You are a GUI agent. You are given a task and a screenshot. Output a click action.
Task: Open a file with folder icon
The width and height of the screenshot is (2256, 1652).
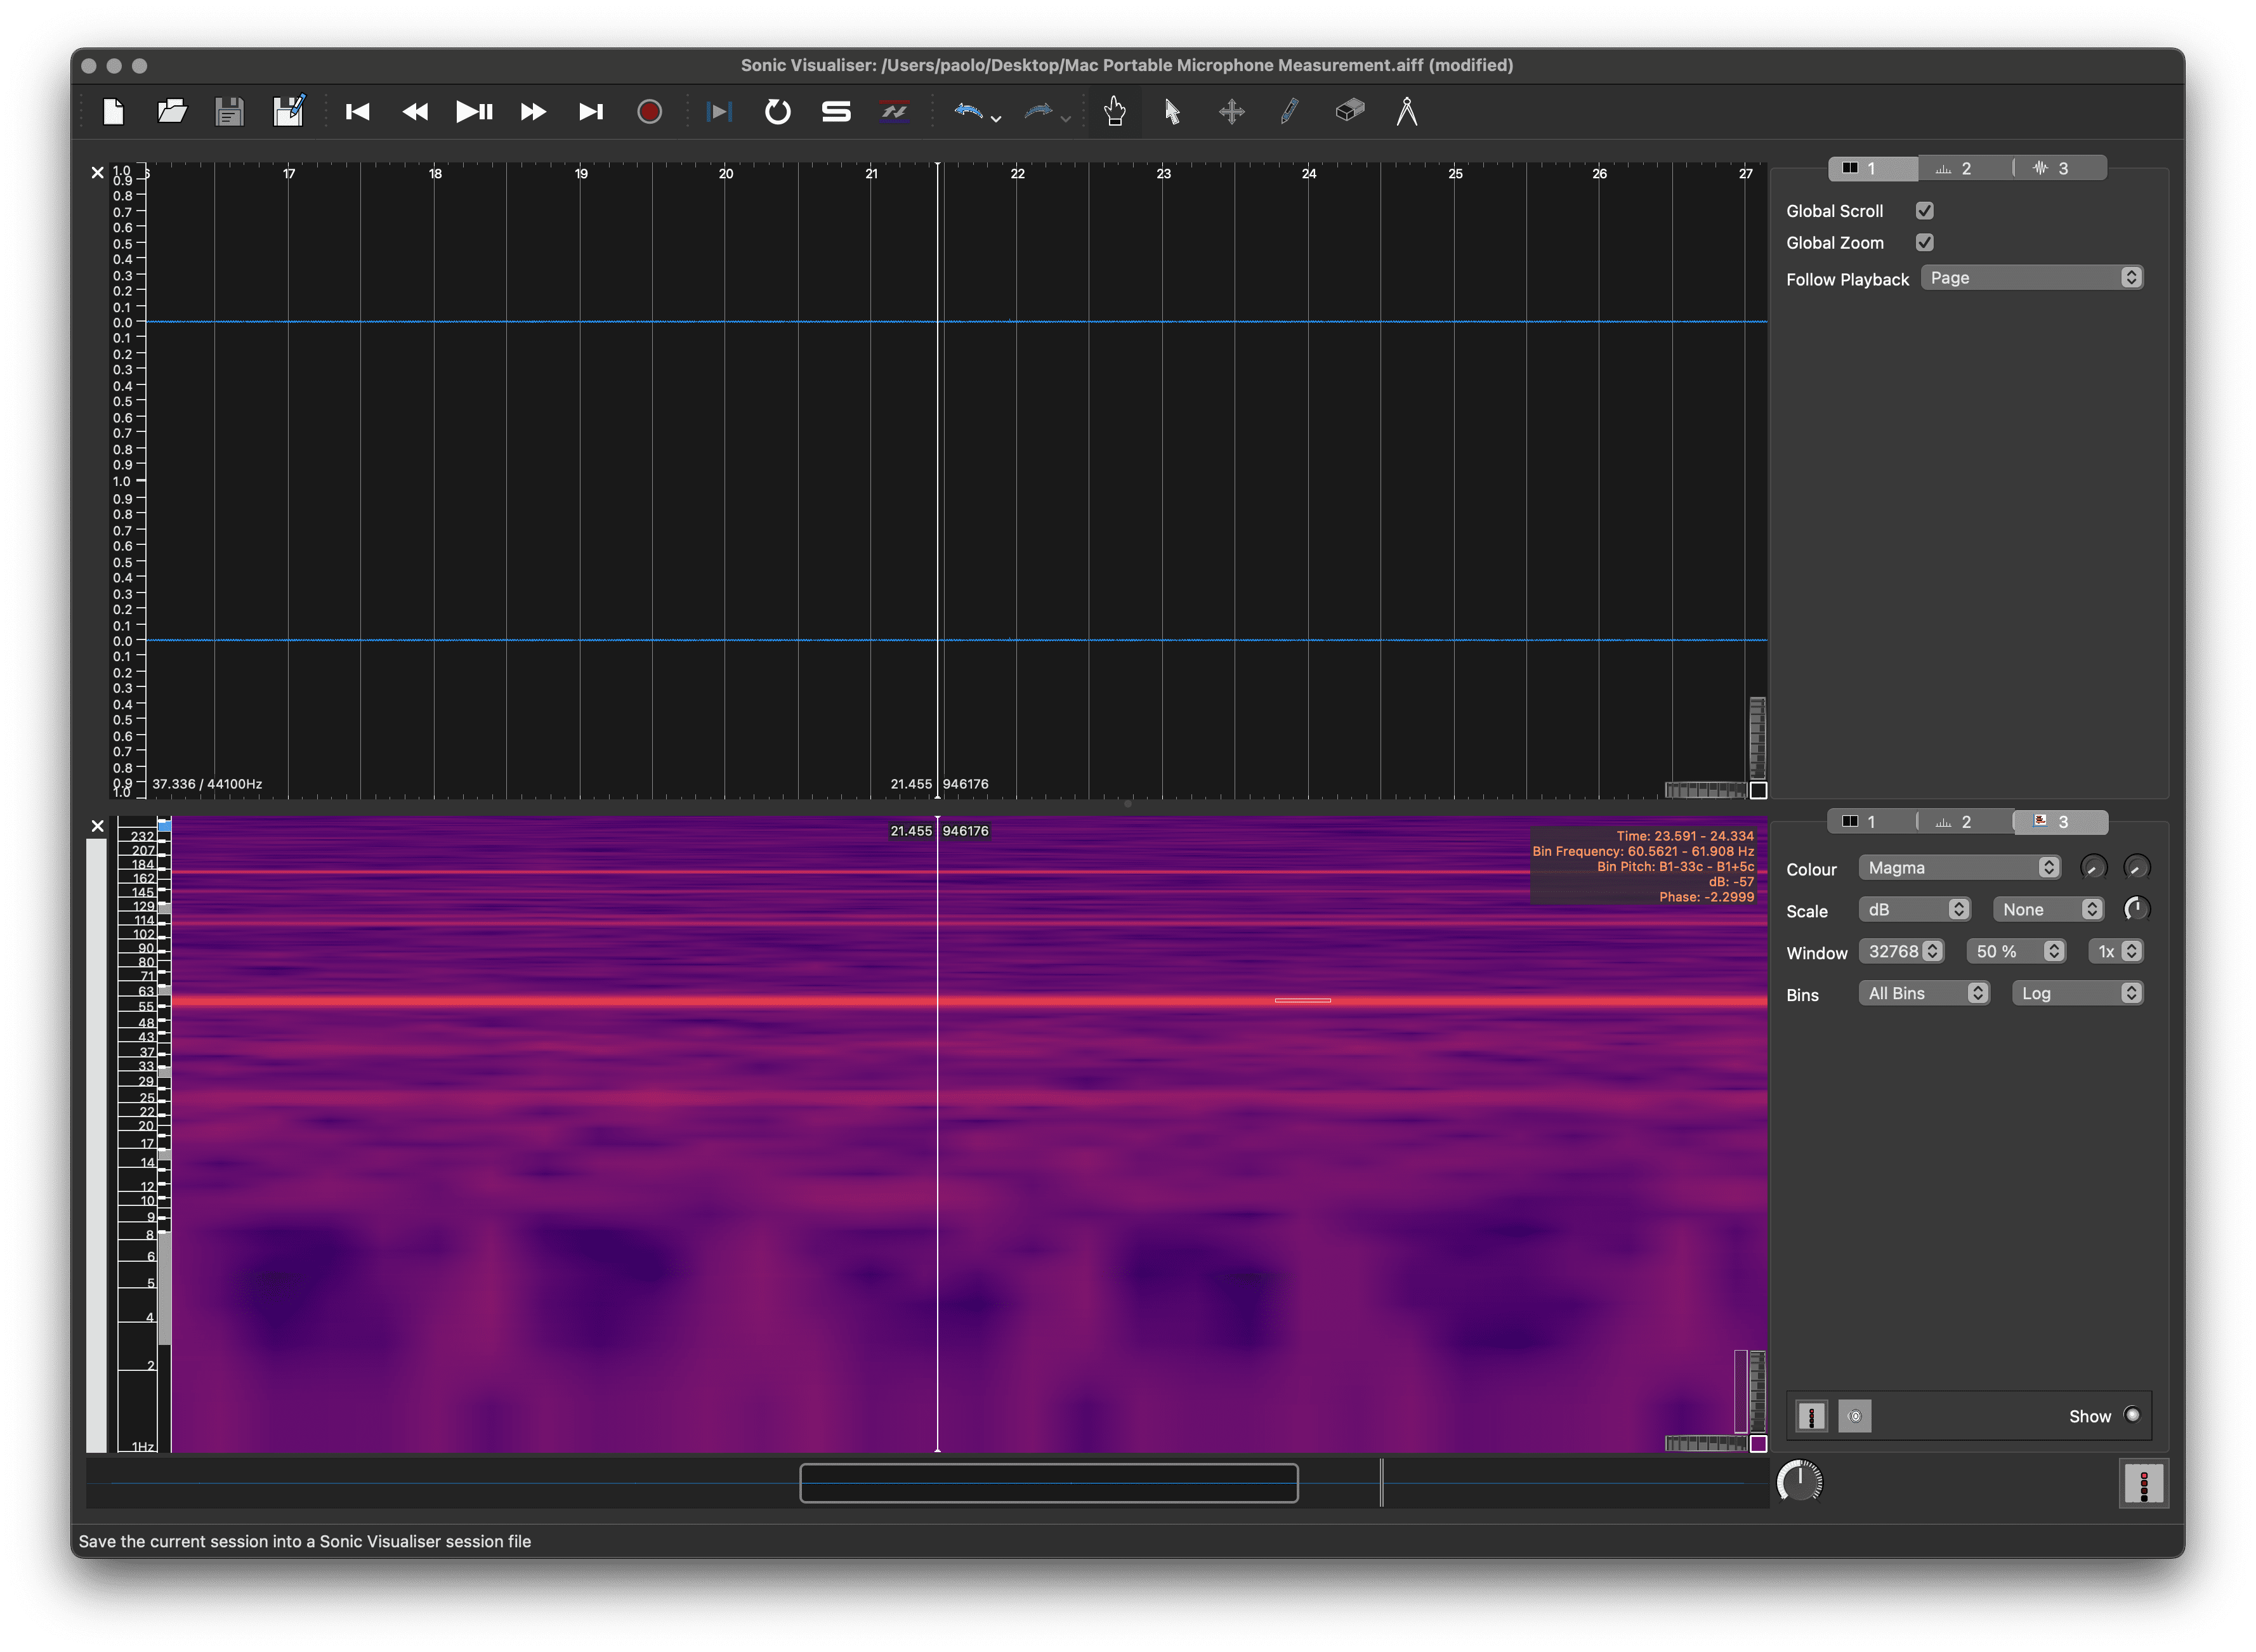click(172, 111)
